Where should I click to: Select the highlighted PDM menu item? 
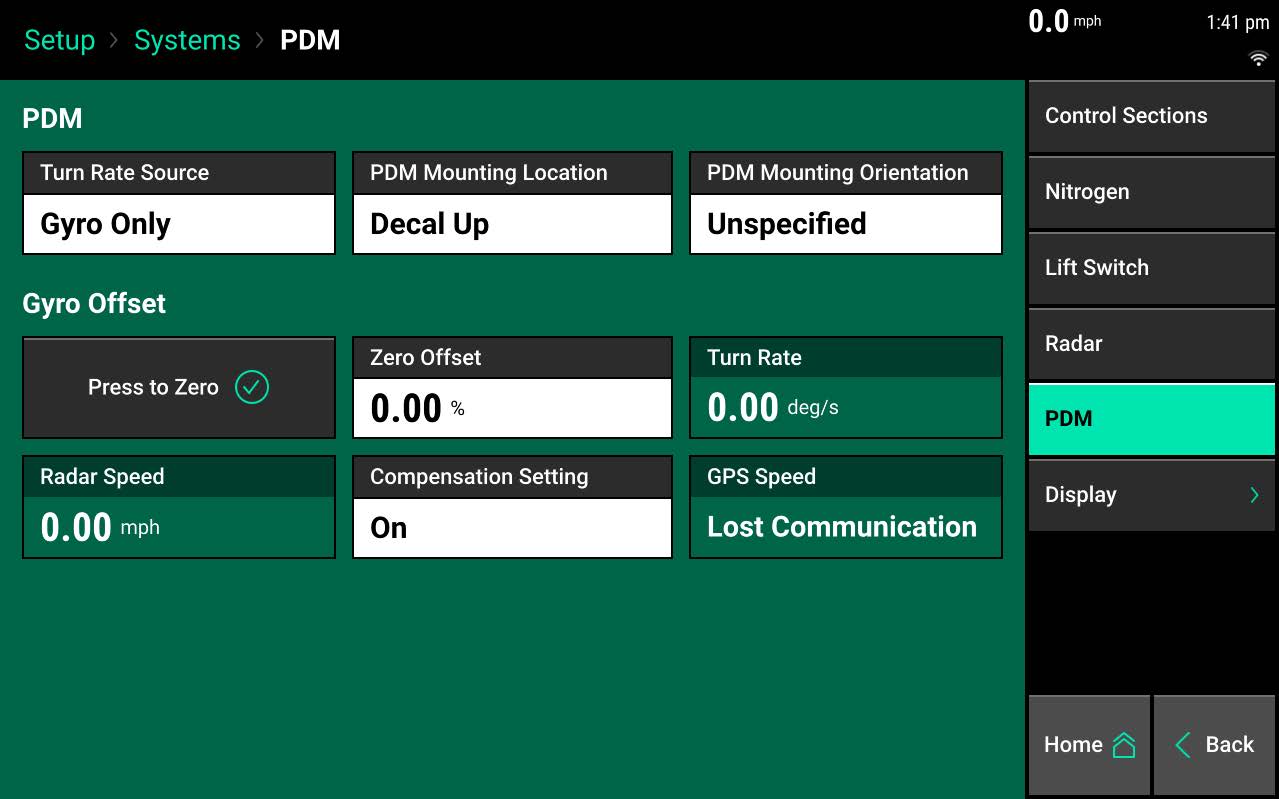(x=1151, y=419)
